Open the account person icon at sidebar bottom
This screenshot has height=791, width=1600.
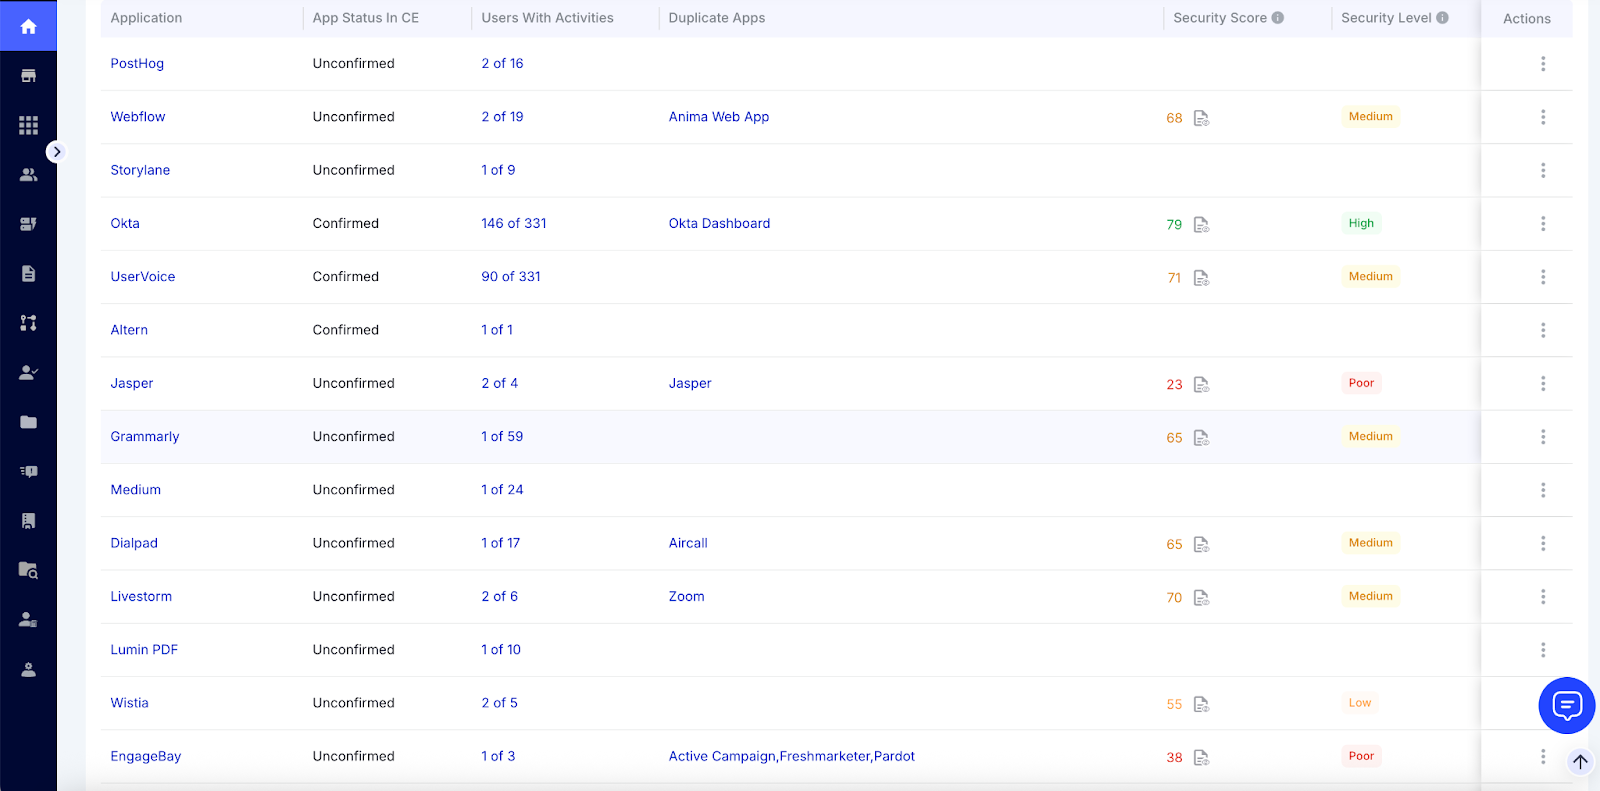coord(28,669)
